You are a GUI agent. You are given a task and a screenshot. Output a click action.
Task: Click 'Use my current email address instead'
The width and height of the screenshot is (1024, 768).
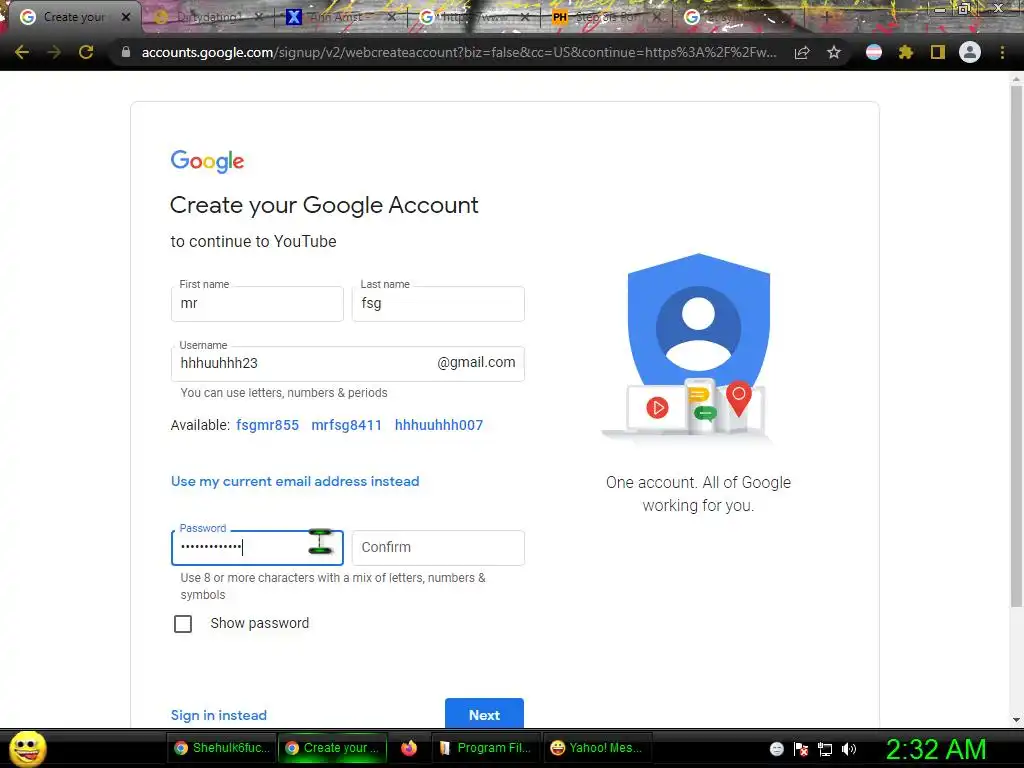[x=295, y=481]
